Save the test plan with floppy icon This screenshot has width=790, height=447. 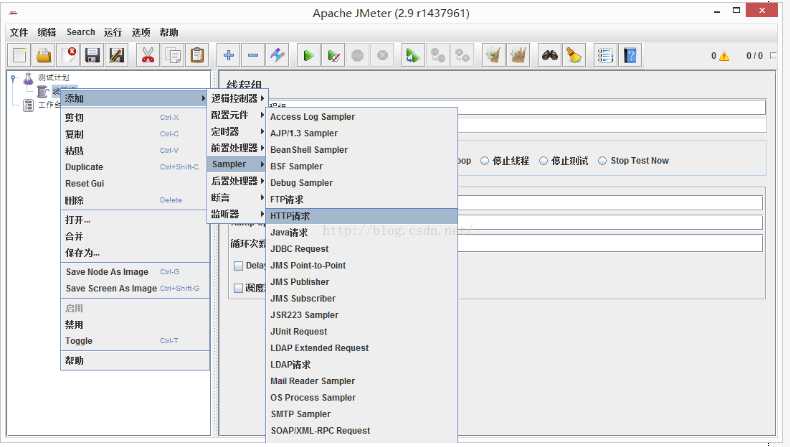tap(93, 55)
